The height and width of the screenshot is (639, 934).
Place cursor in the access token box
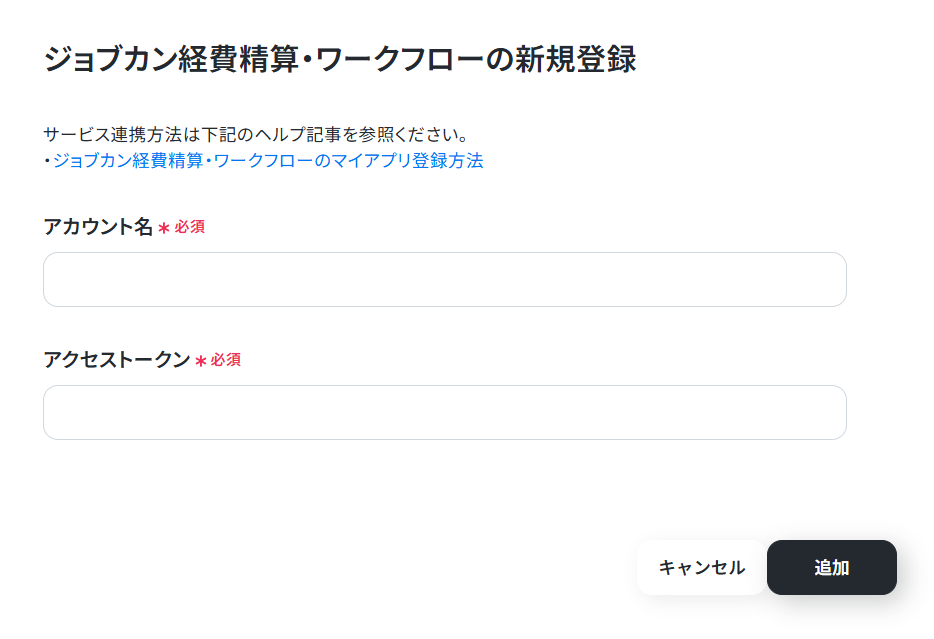(445, 412)
